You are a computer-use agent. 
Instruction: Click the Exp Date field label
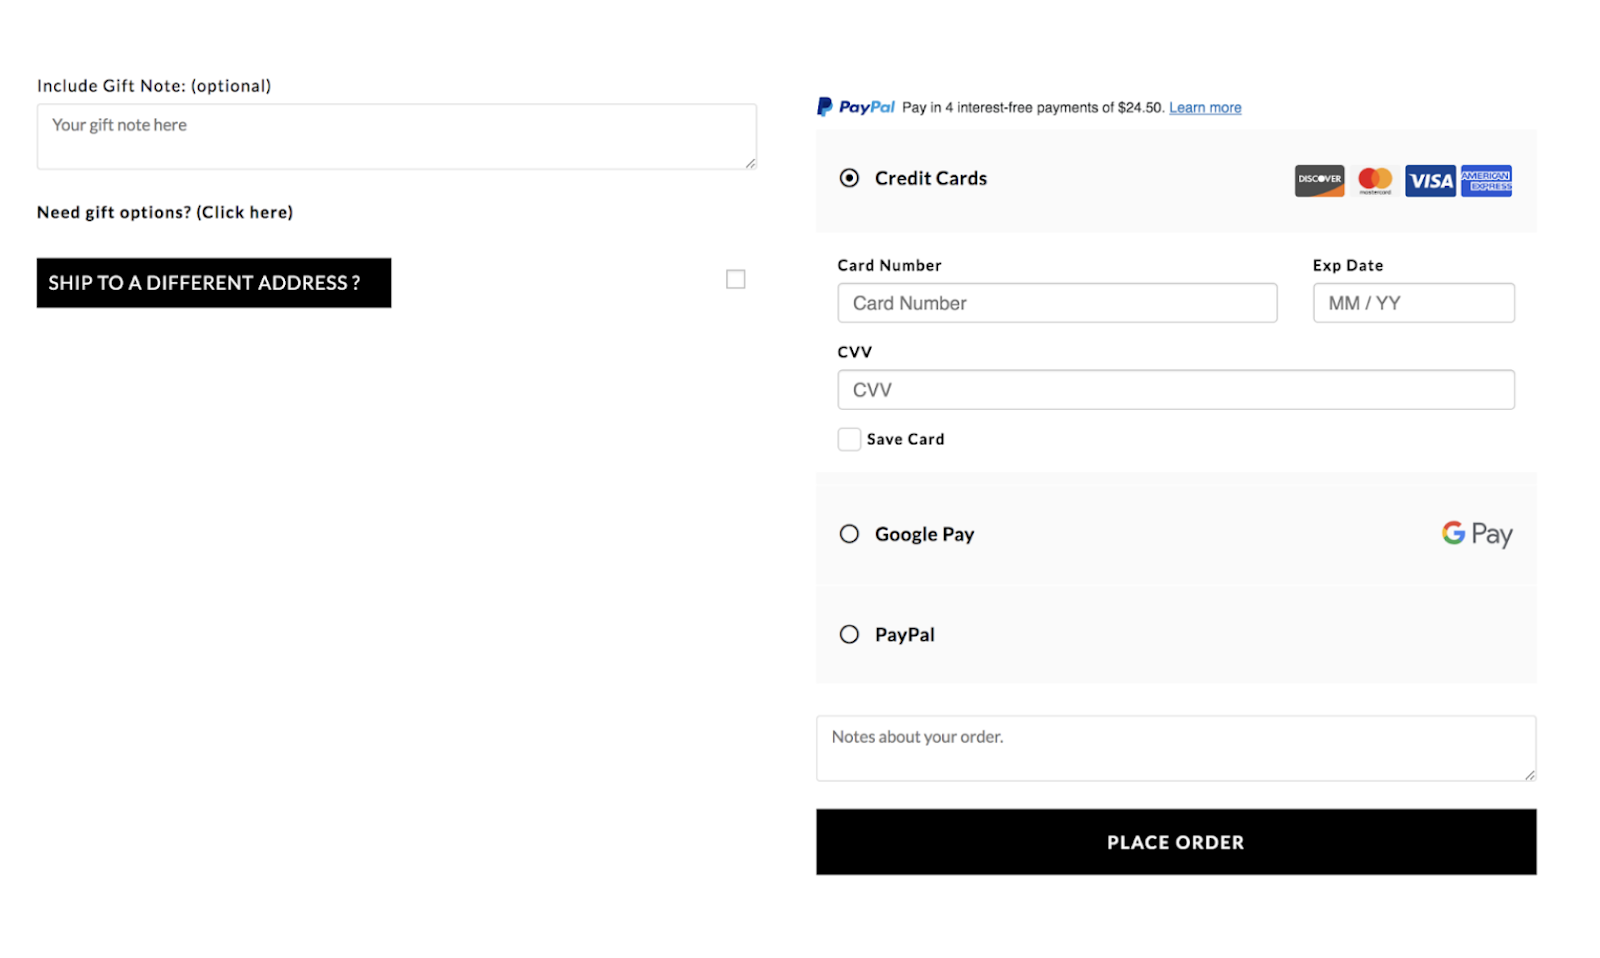coord(1348,265)
